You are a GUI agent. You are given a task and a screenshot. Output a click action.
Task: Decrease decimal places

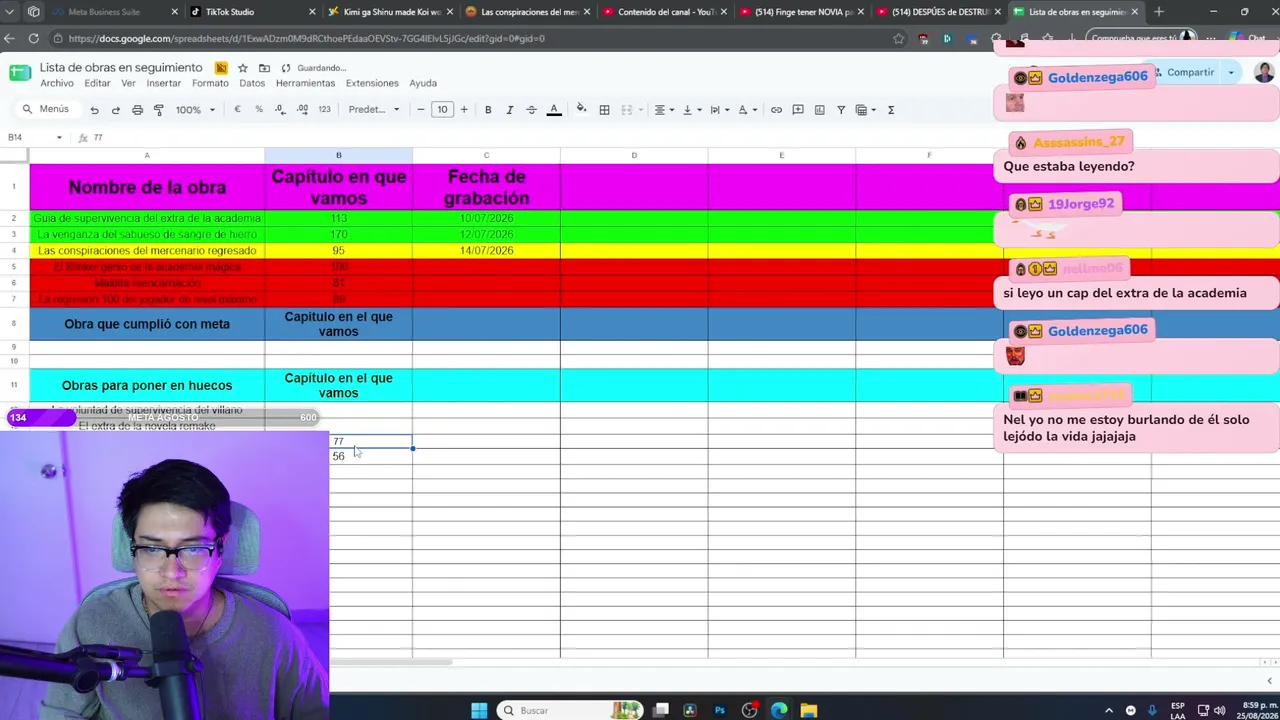[280, 110]
